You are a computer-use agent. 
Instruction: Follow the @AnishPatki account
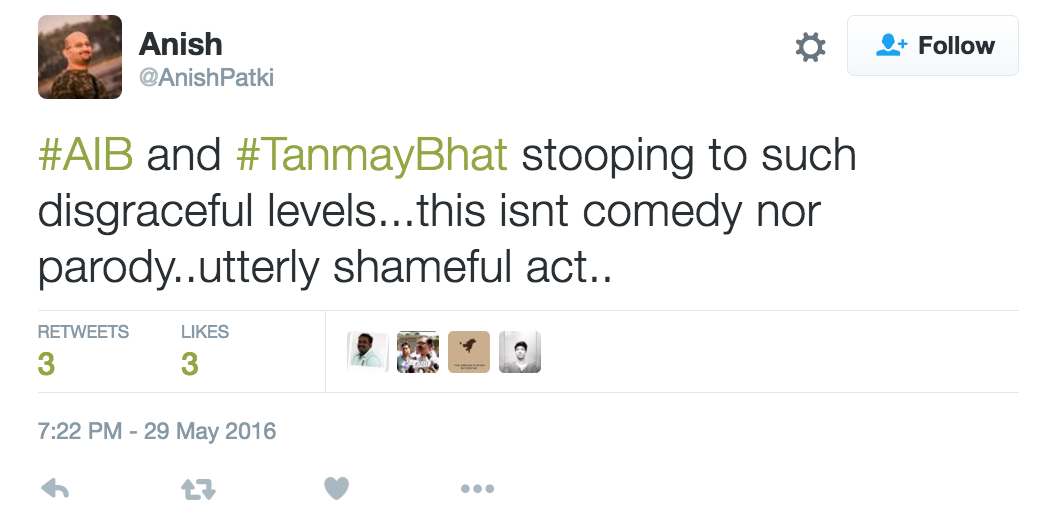[x=932, y=46]
